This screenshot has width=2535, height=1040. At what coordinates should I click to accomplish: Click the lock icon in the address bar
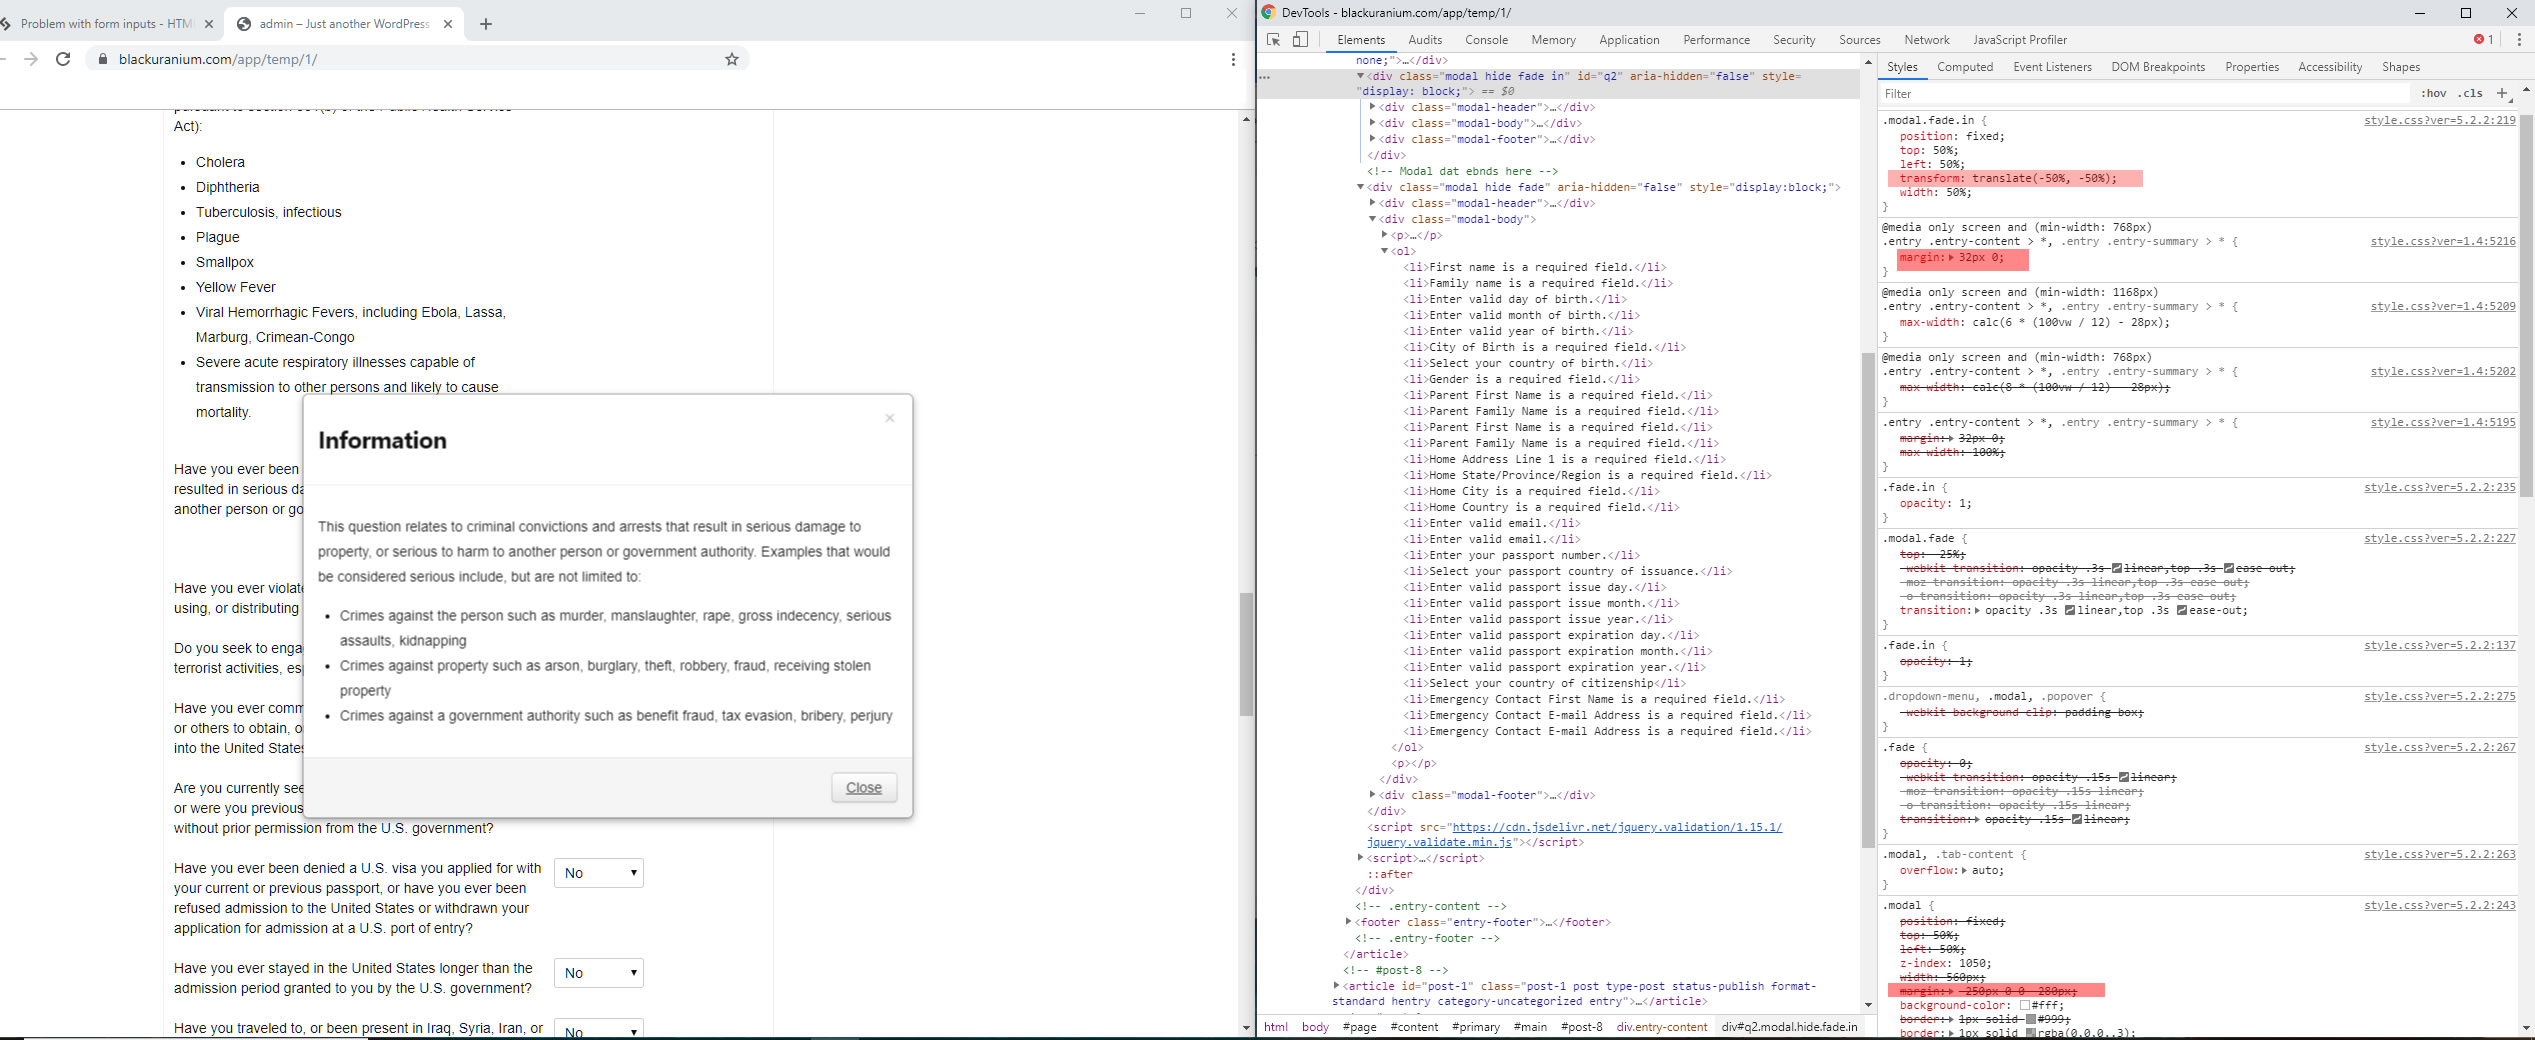[102, 59]
